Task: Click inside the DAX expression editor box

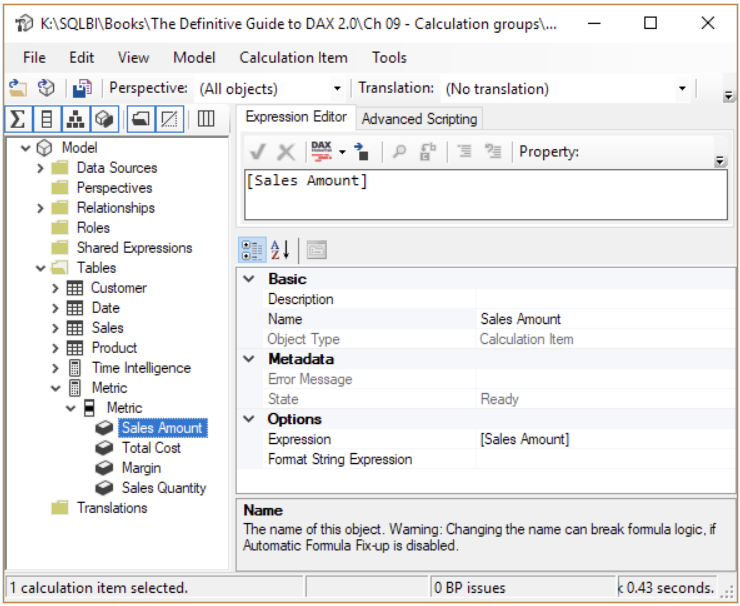Action: [486, 195]
